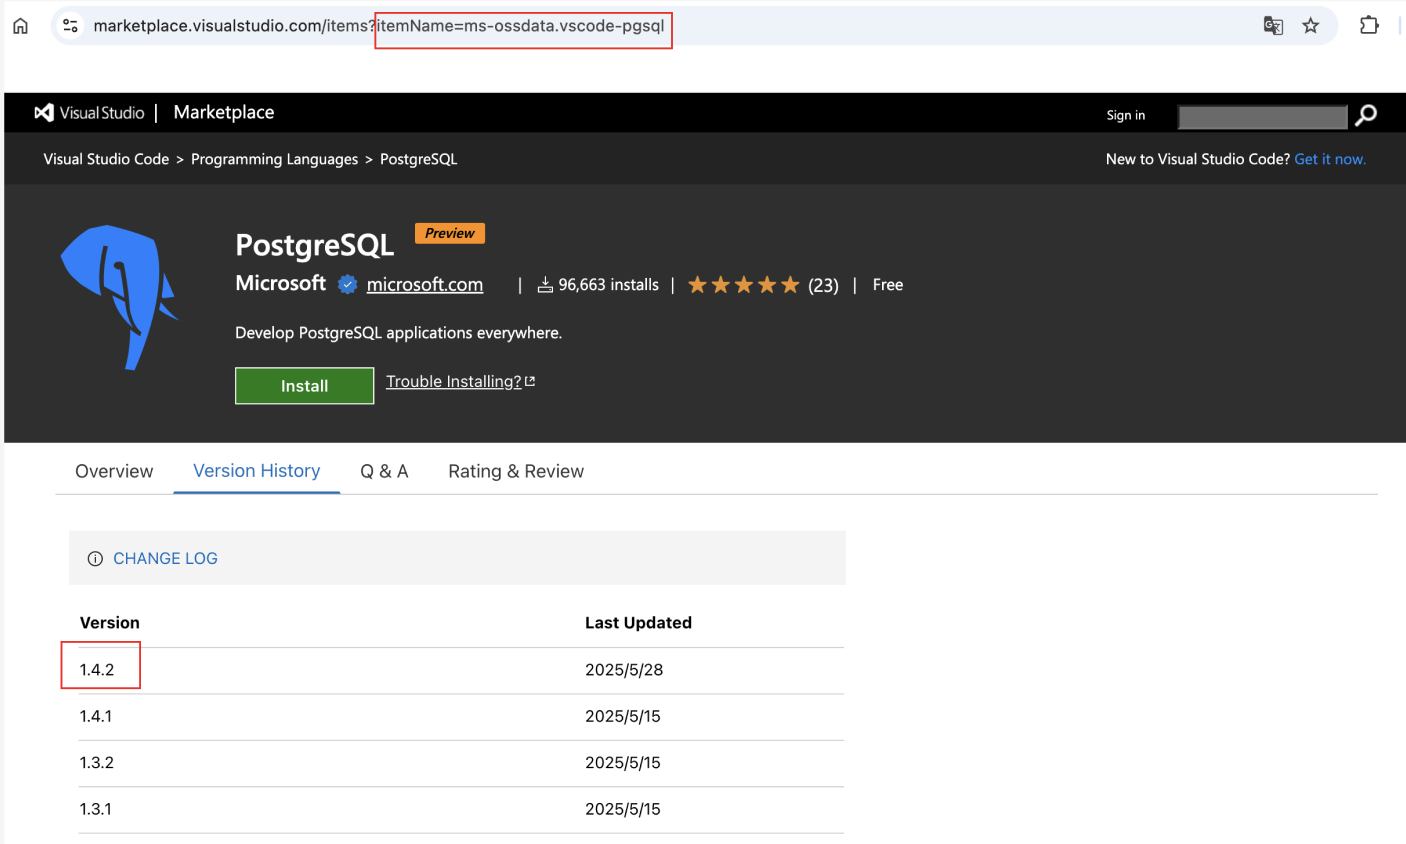Click the PostgreSQL elephant logo
Image resolution: width=1406 pixels, height=844 pixels.
point(119,297)
